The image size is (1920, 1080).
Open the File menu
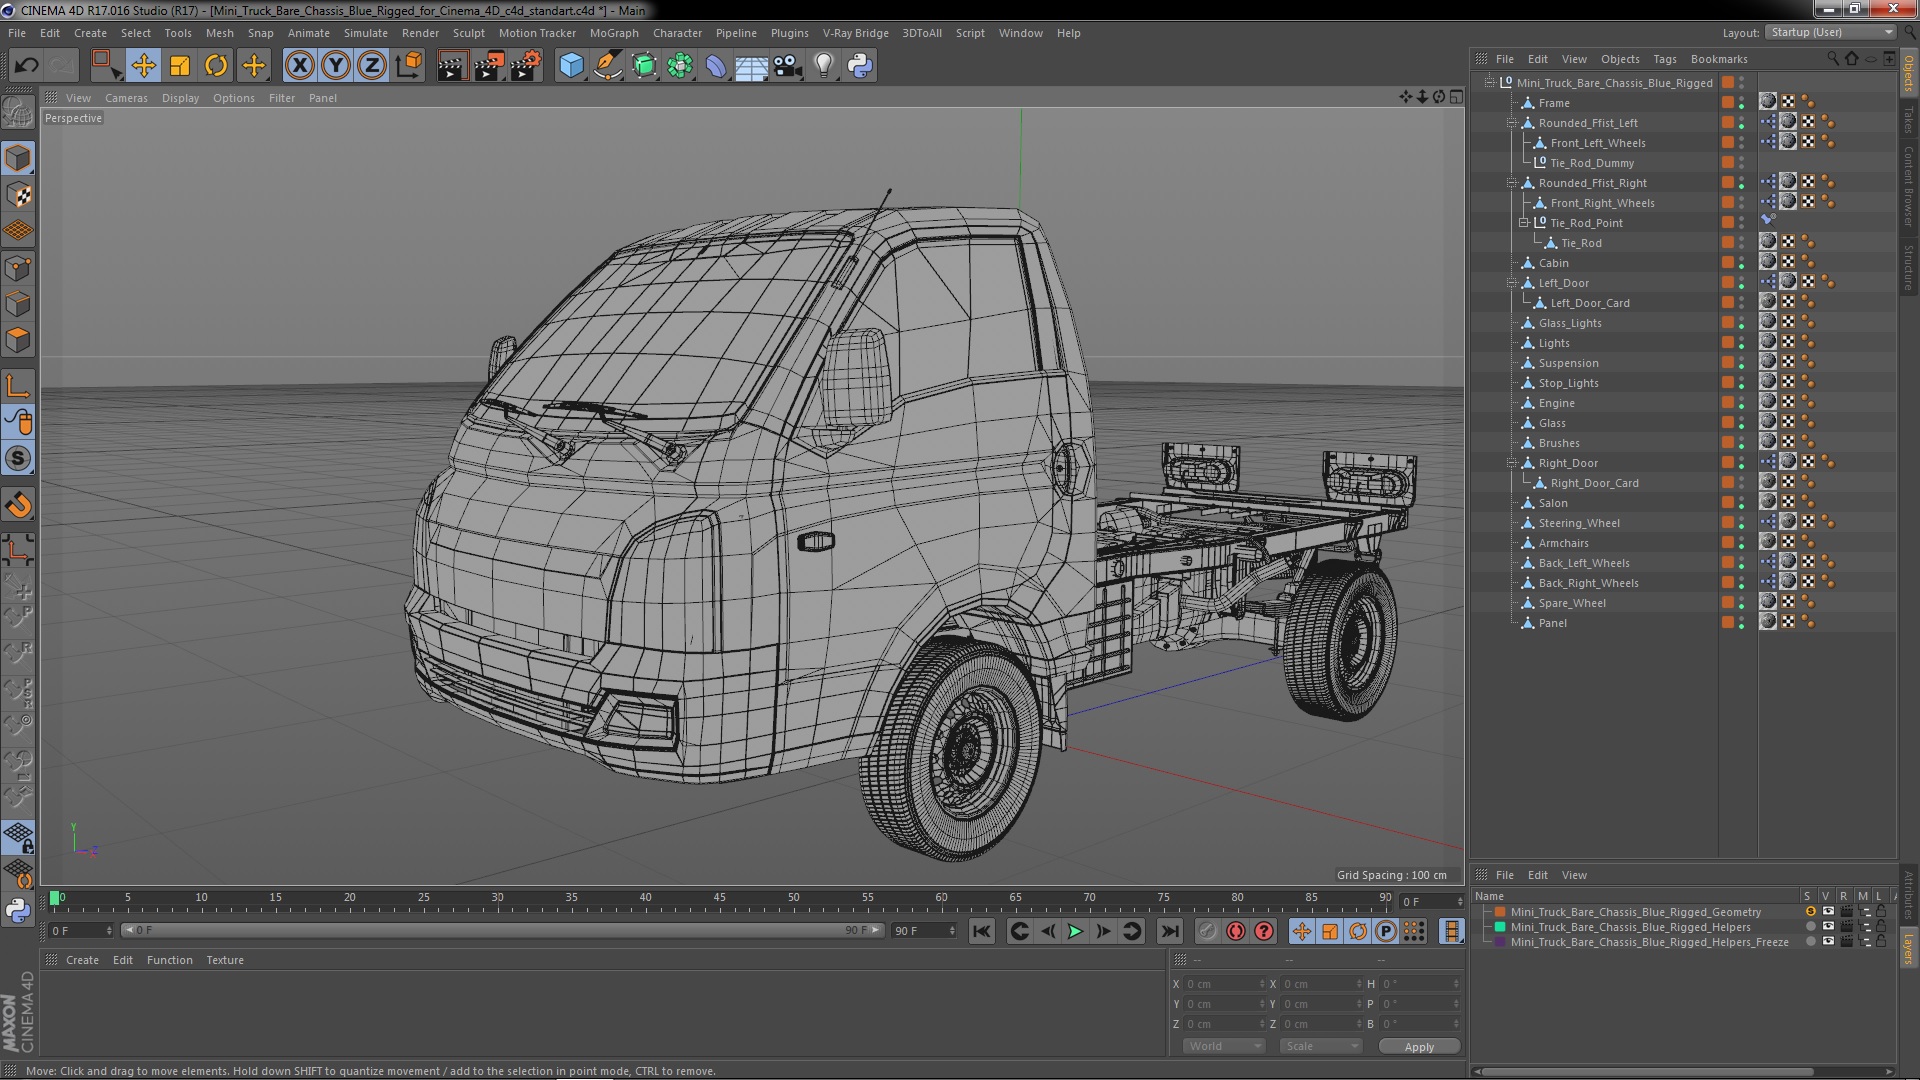pyautogui.click(x=17, y=33)
